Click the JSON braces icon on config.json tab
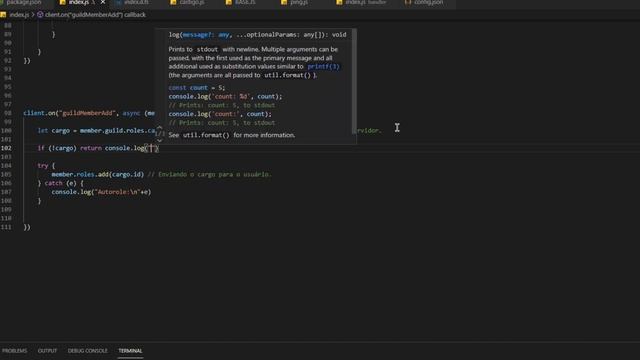Image resolution: width=640 pixels, height=360 pixels. click(x=407, y=2)
